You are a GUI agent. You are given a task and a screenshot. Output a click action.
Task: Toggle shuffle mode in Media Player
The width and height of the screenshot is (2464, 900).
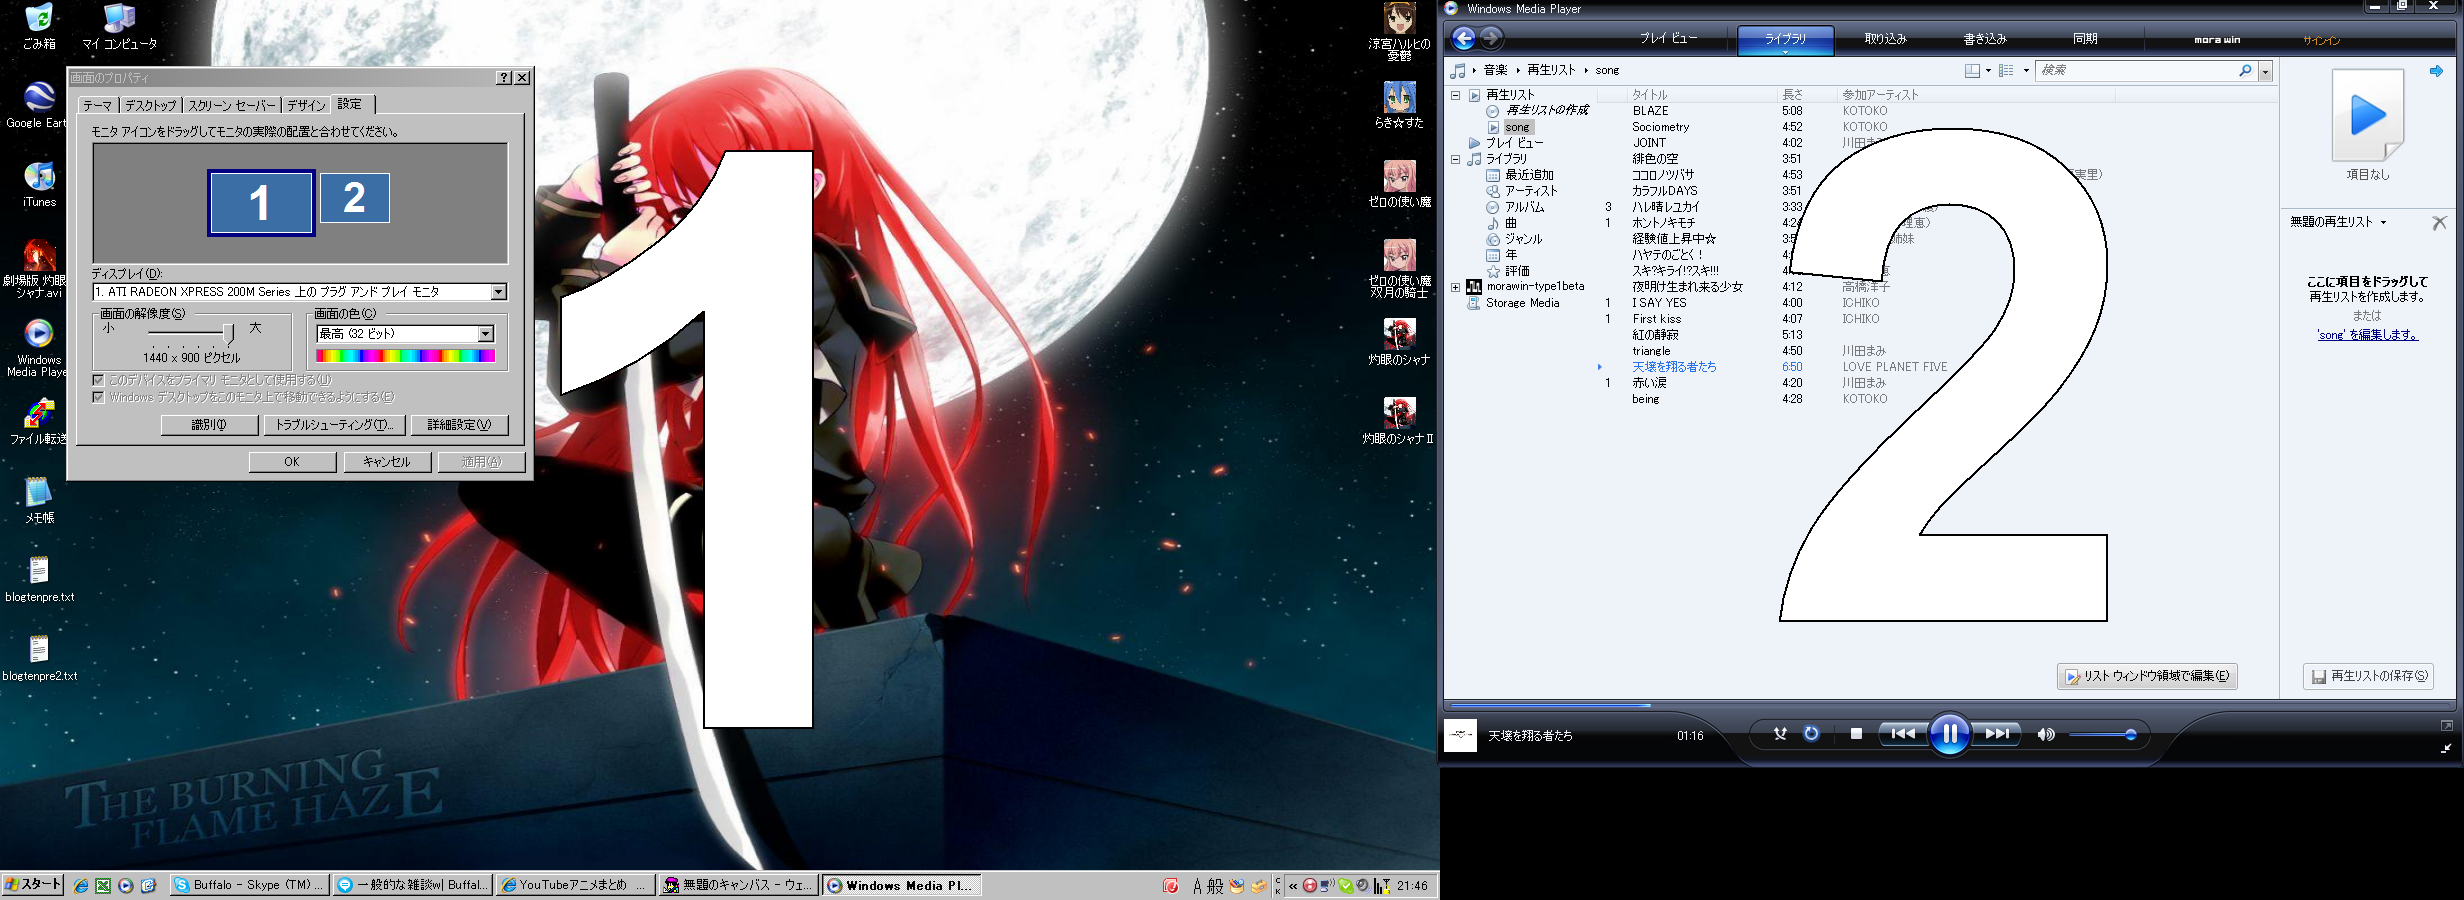(1780, 734)
